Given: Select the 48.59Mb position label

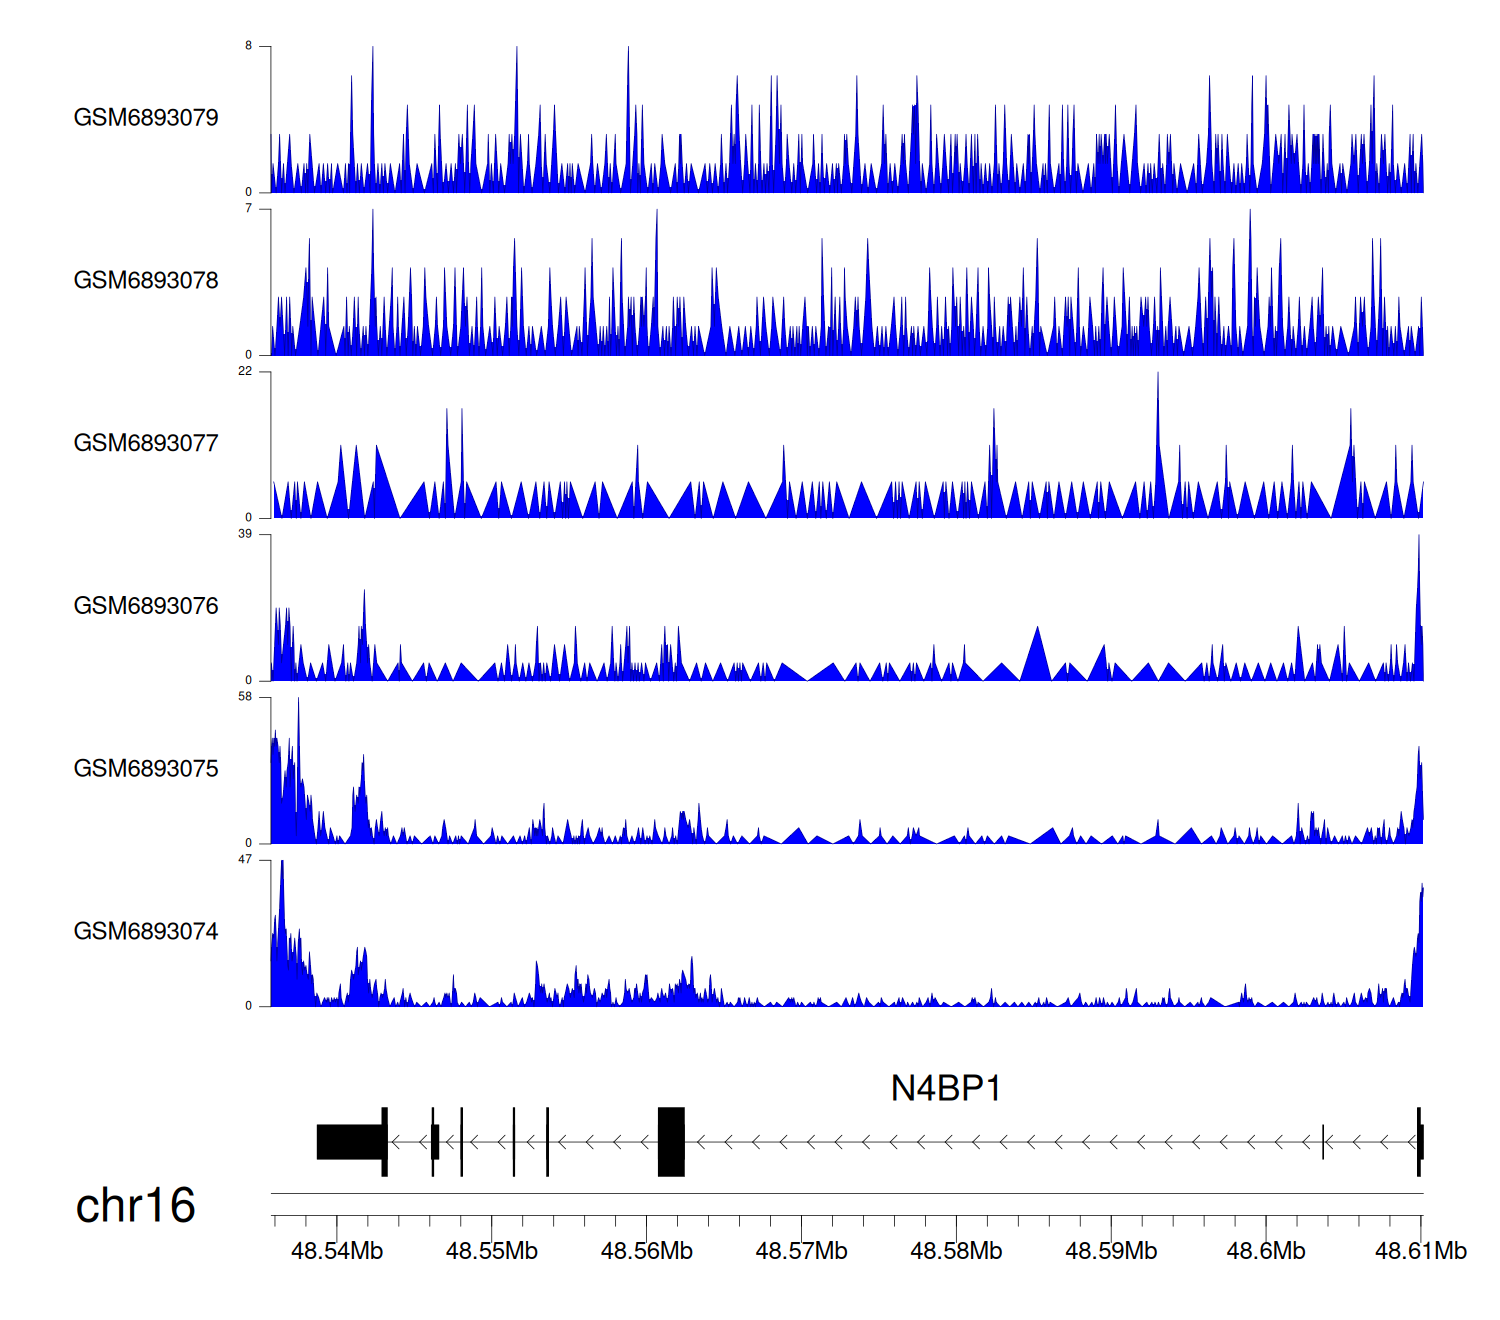Looking at the screenshot, I should 1111,1251.
